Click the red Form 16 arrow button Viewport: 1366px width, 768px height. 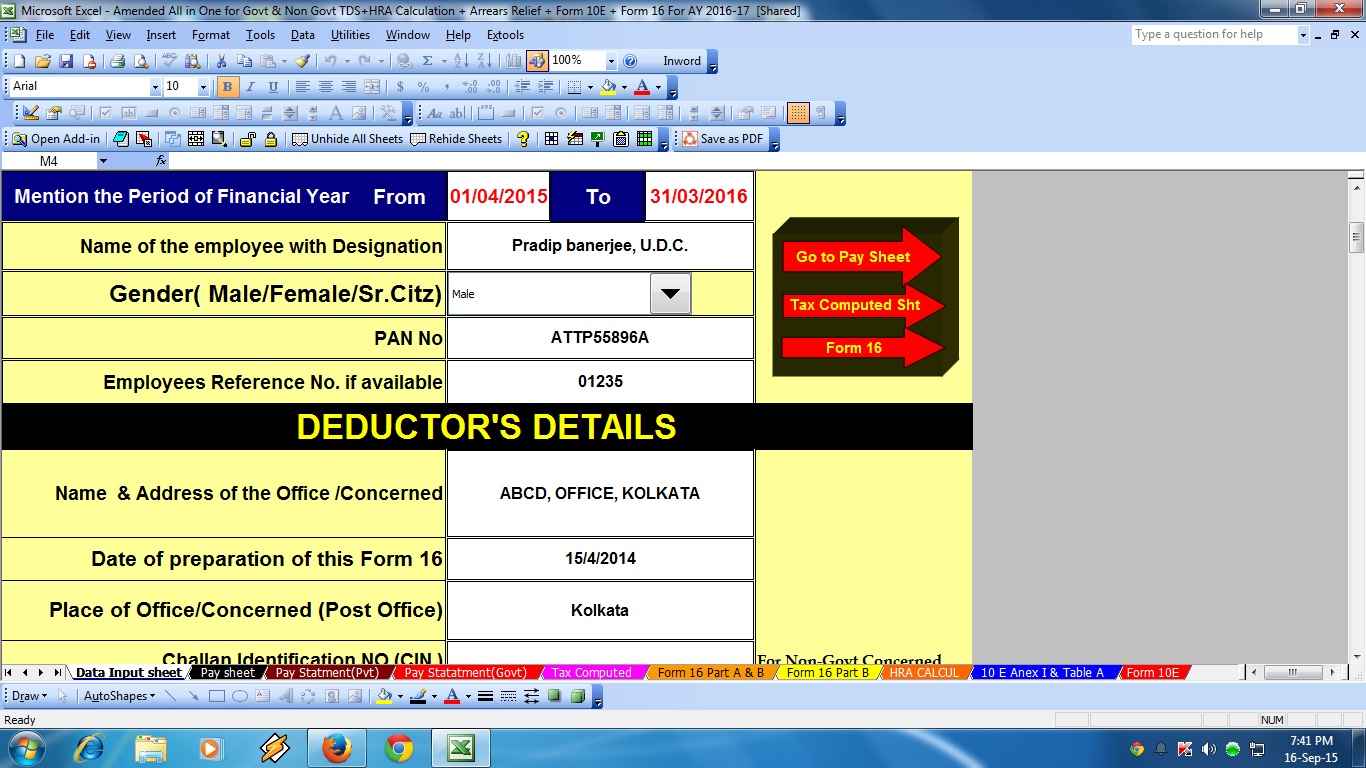[x=862, y=348]
